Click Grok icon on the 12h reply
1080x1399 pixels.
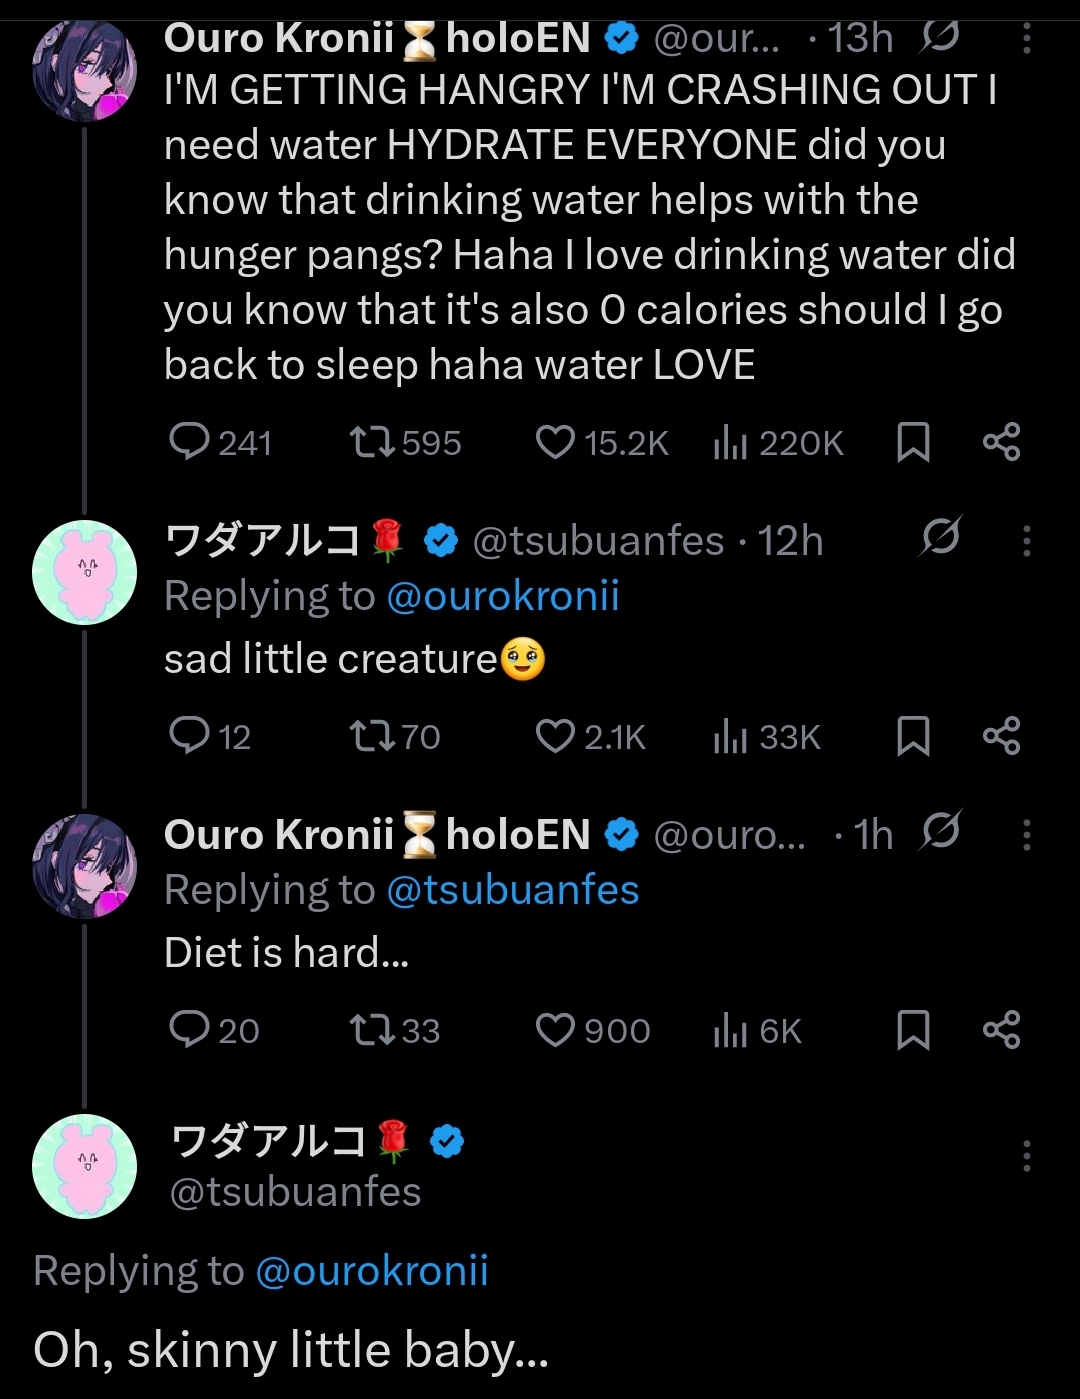940,538
